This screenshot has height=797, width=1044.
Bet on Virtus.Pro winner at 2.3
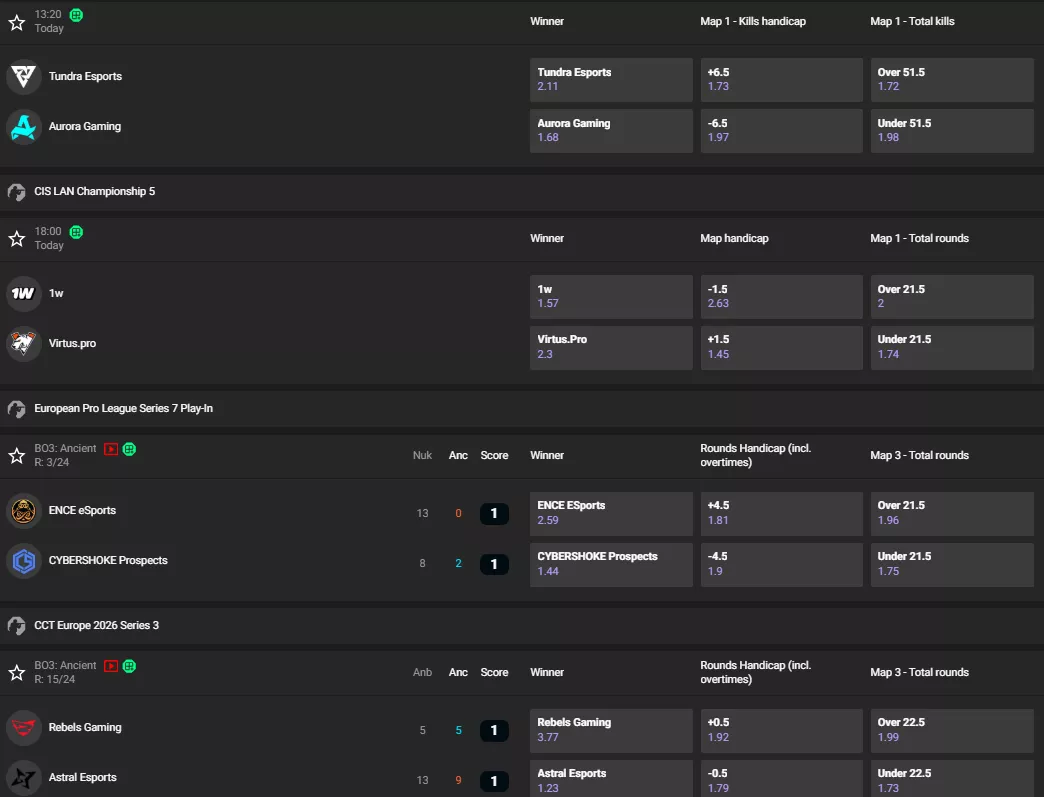[x=611, y=348]
